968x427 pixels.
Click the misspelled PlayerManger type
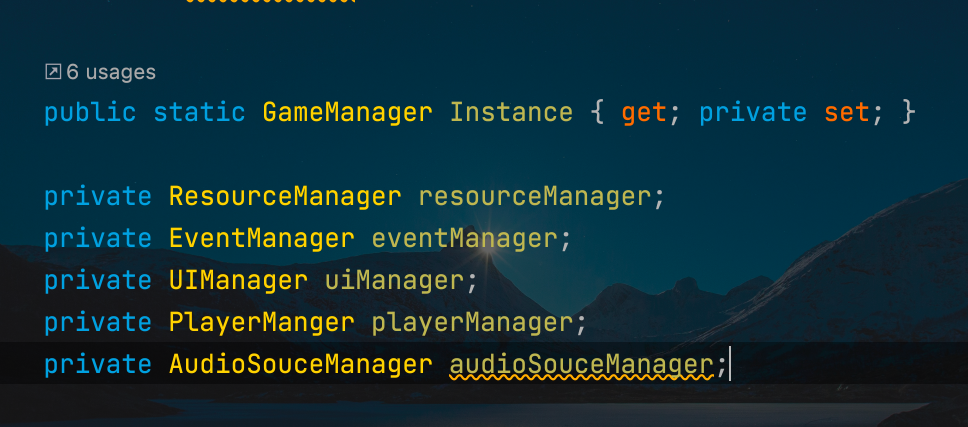[262, 323]
